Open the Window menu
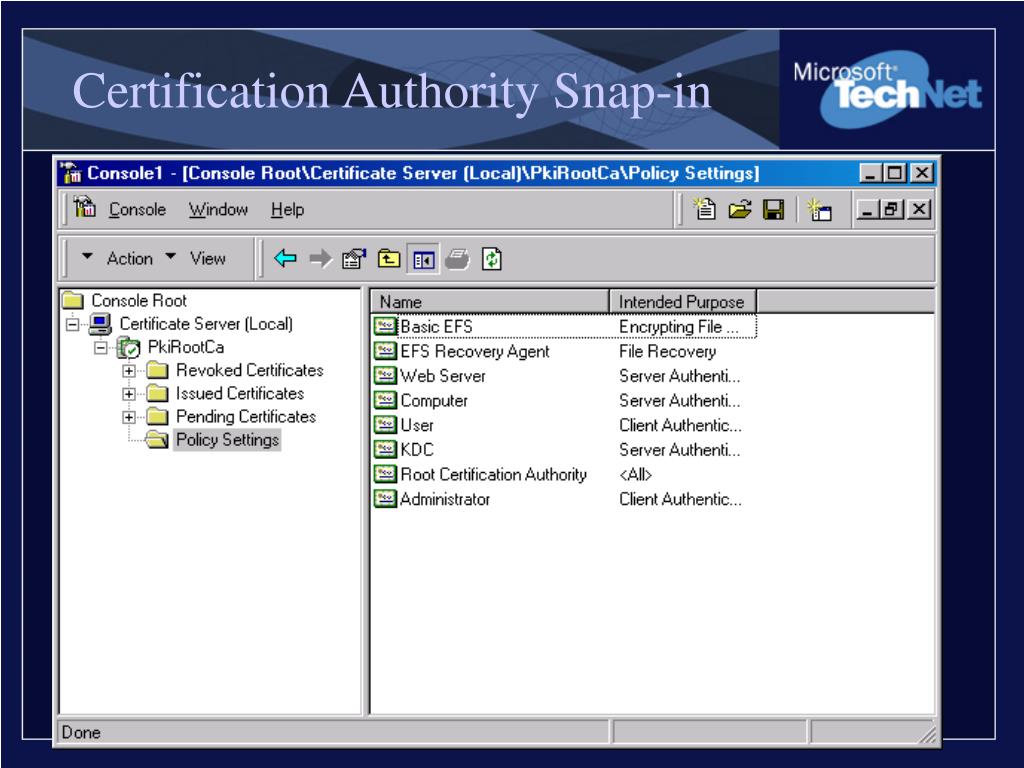1024x768 pixels. pos(218,210)
